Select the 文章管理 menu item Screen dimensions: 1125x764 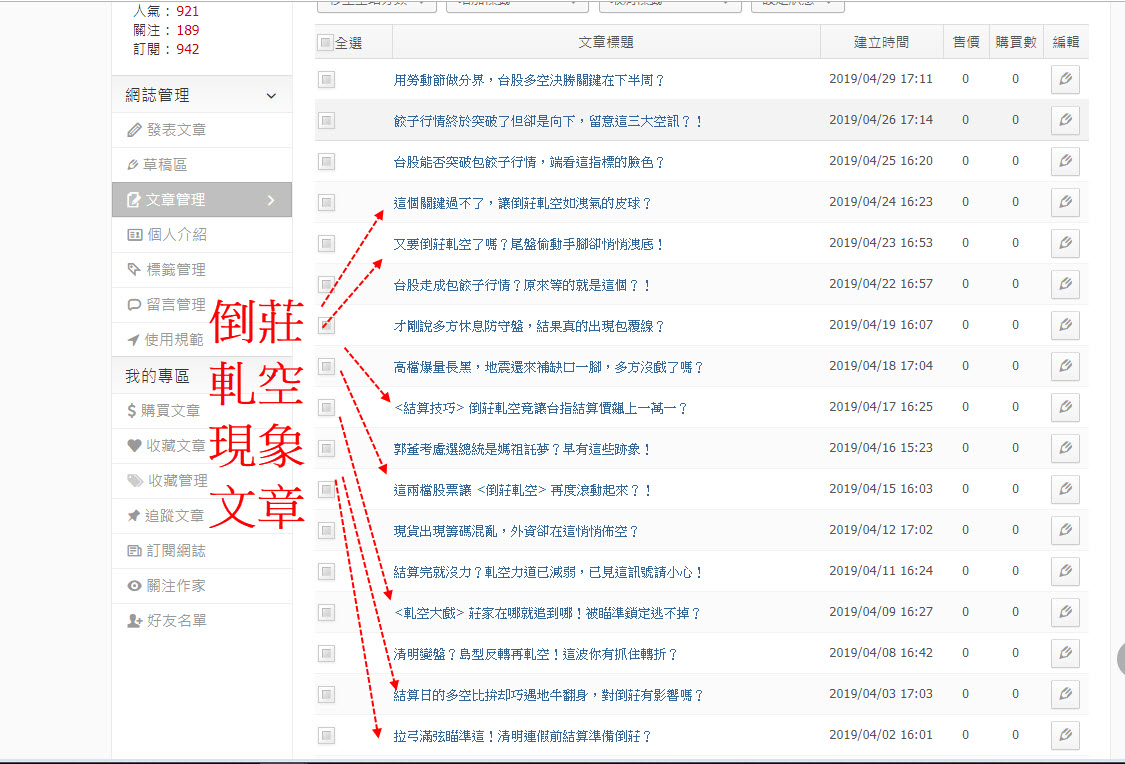click(202, 199)
